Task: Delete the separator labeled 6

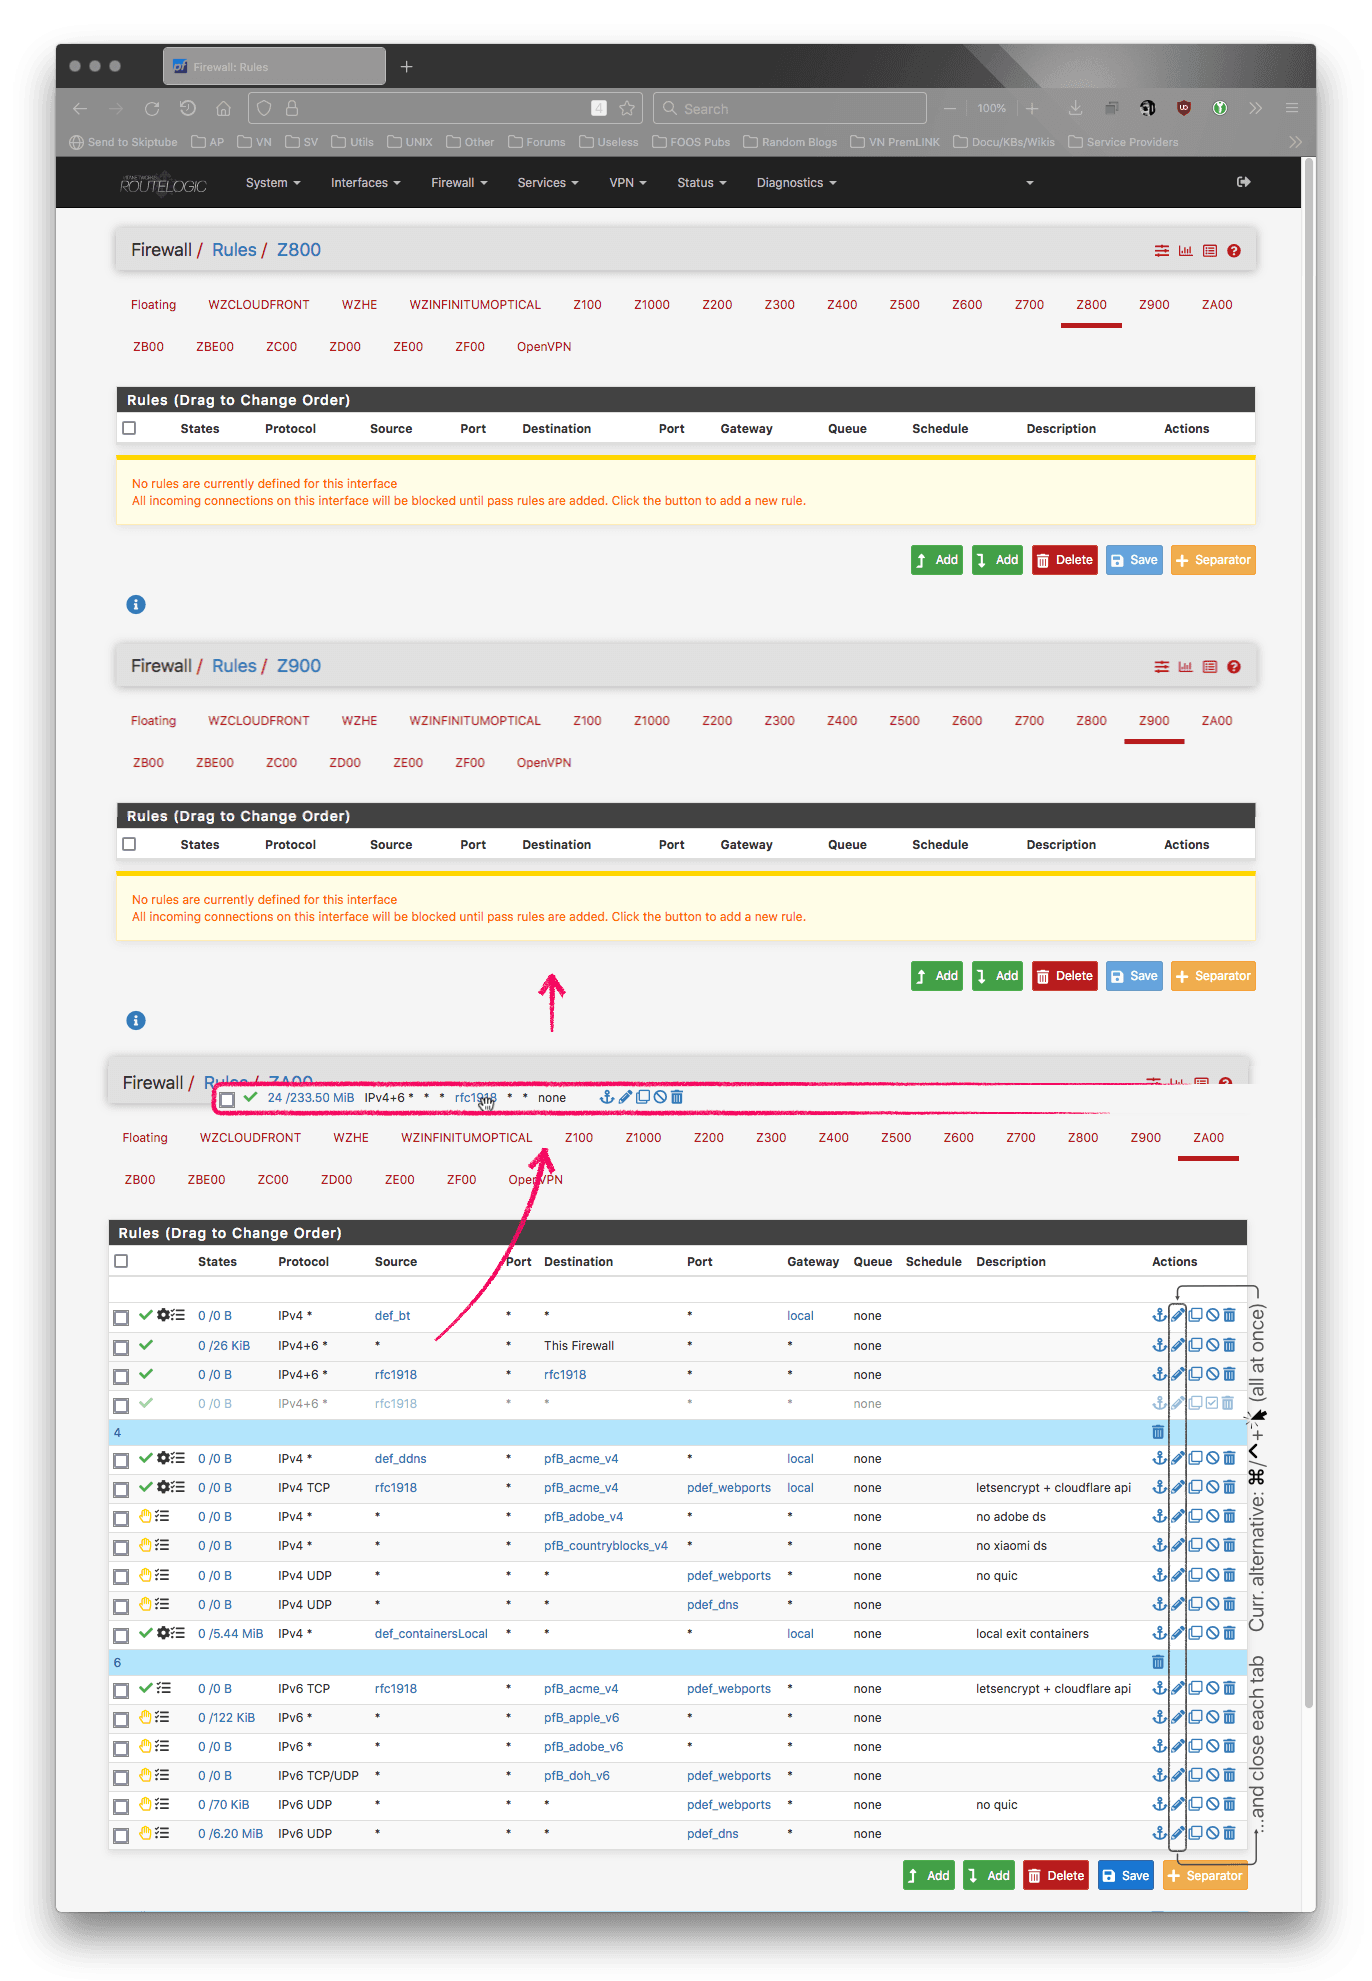Action: [1158, 1662]
